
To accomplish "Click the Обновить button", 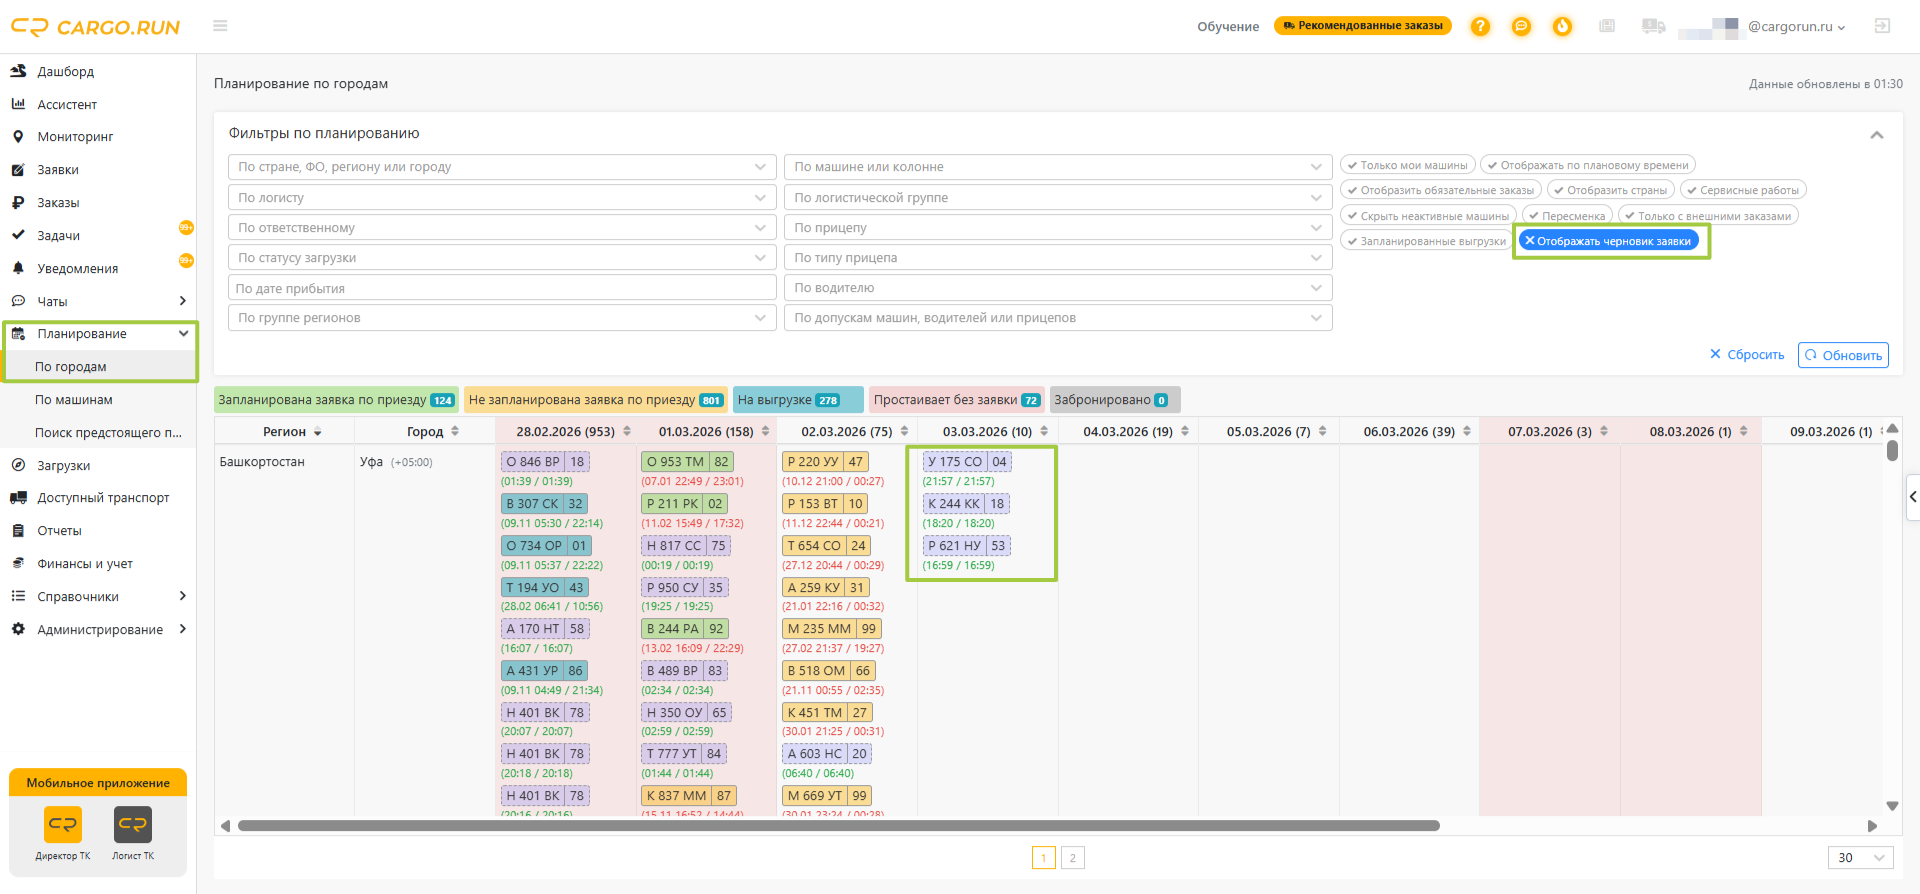I will click(x=1843, y=355).
